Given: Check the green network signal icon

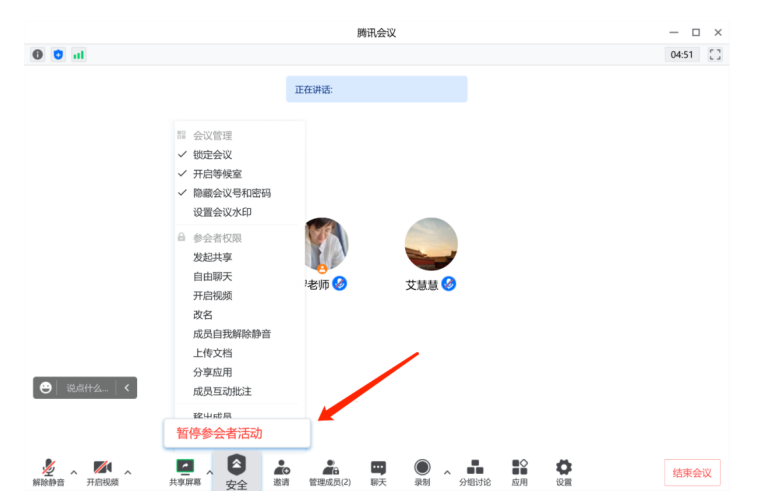Looking at the screenshot, I should pos(79,55).
